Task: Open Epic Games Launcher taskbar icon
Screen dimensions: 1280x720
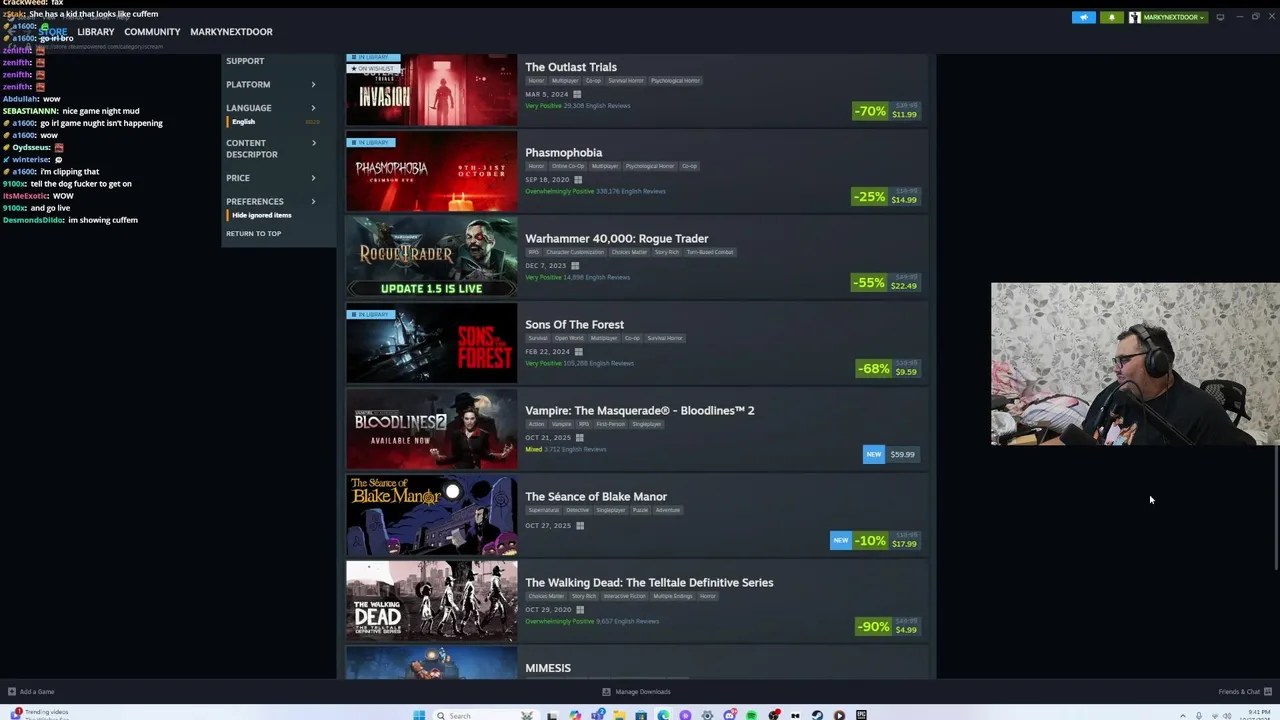Action: point(861,715)
